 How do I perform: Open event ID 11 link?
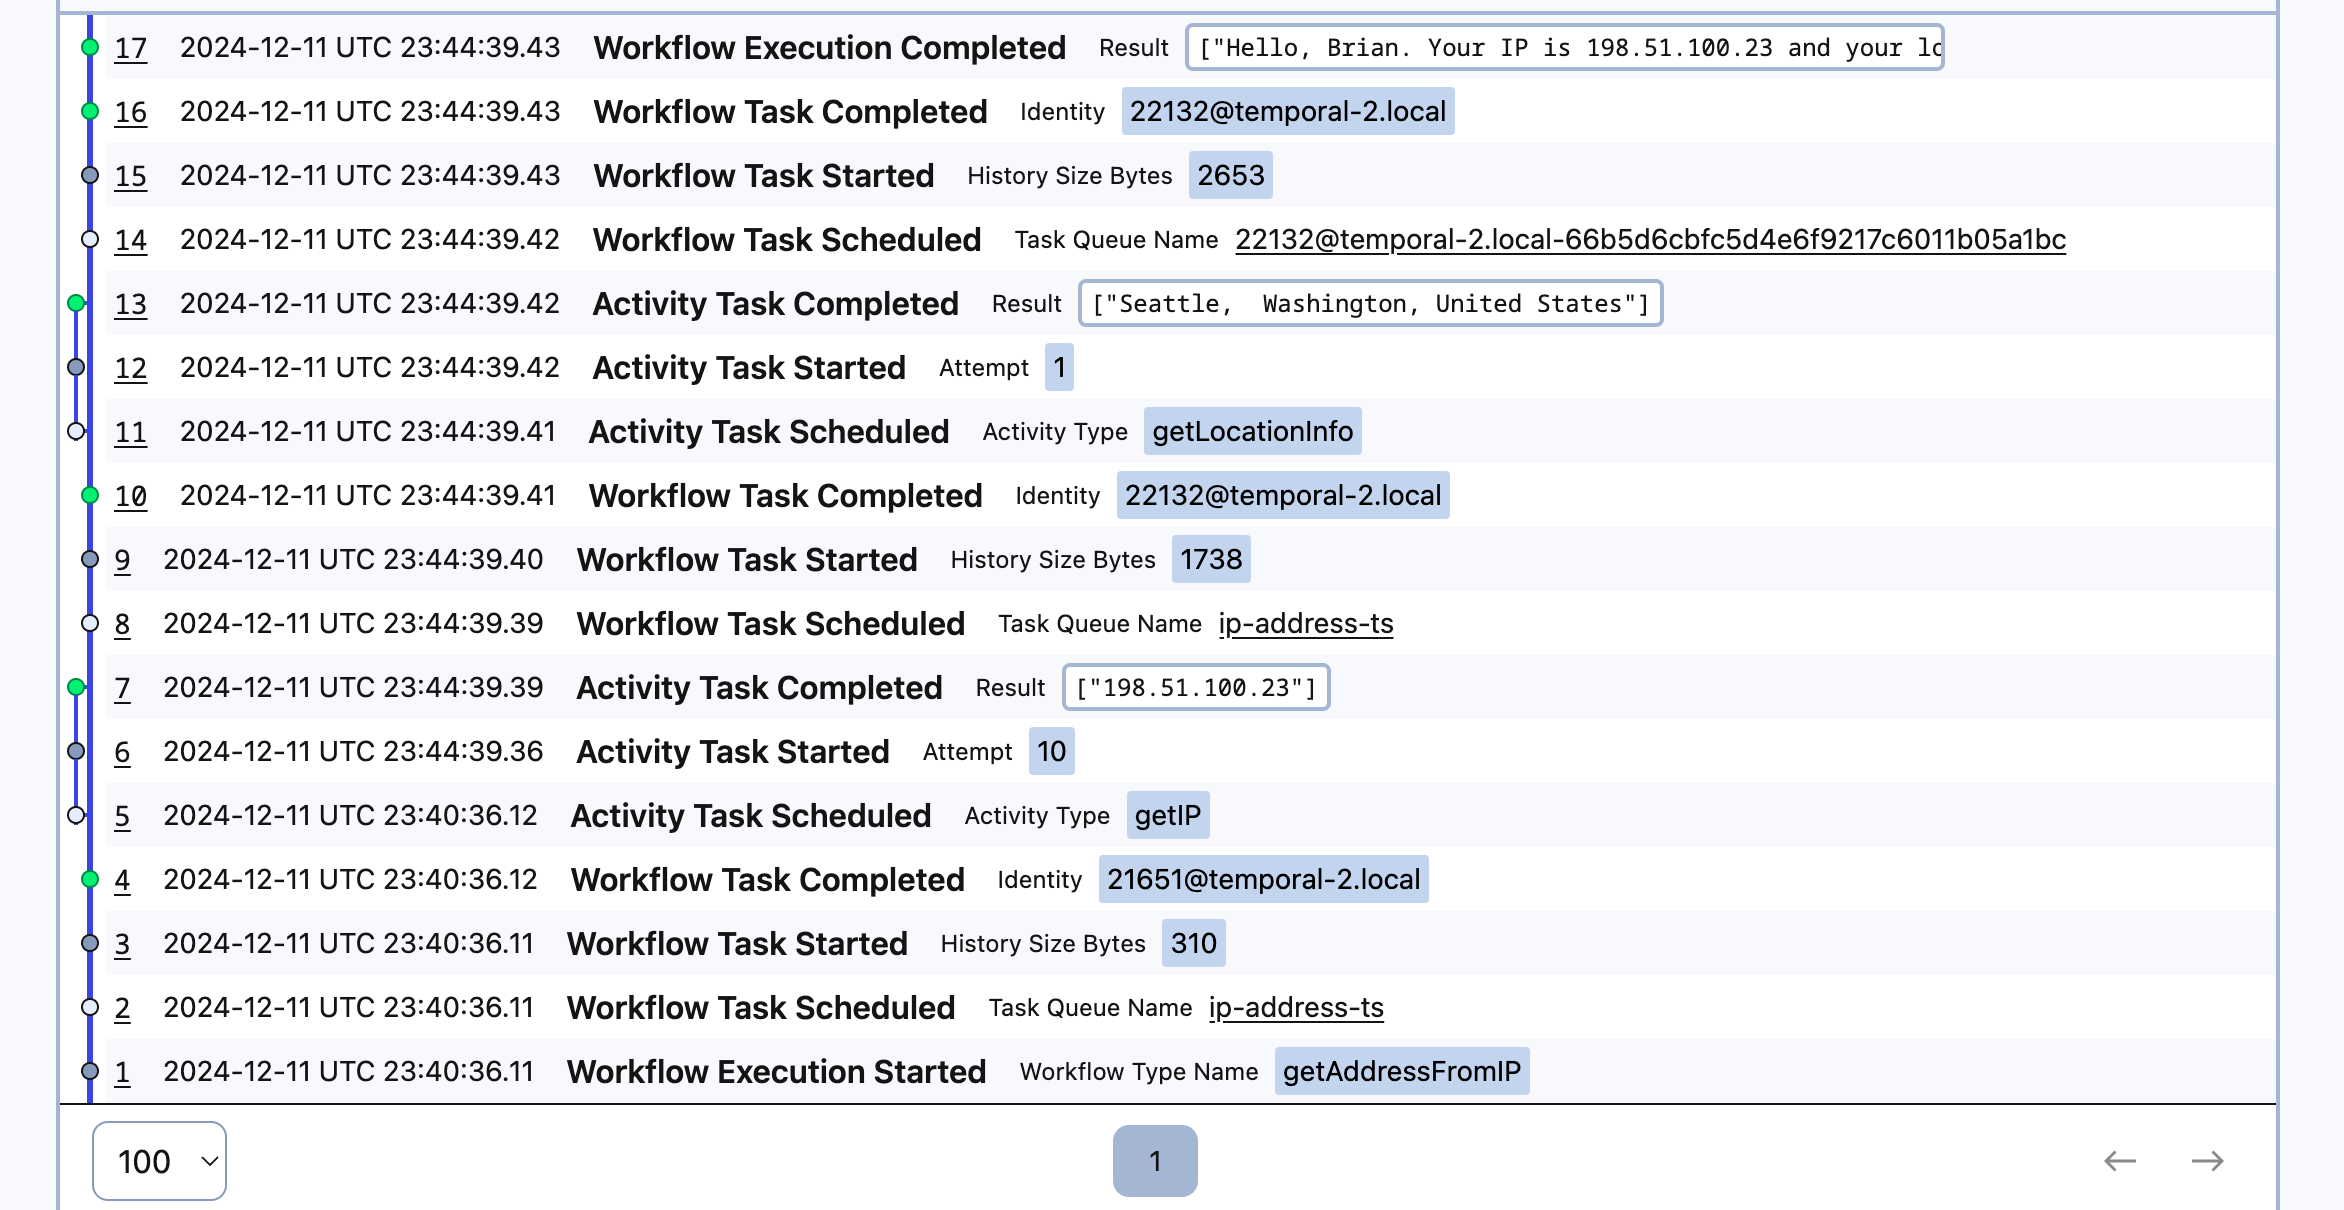pyautogui.click(x=130, y=431)
